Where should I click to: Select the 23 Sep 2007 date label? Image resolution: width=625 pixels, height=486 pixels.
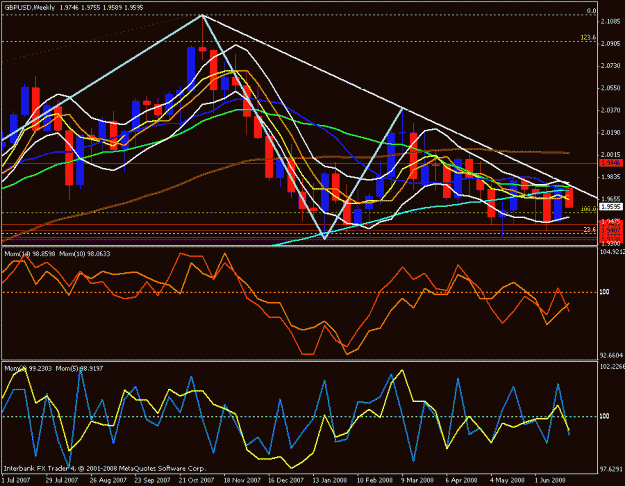pyautogui.click(x=151, y=480)
